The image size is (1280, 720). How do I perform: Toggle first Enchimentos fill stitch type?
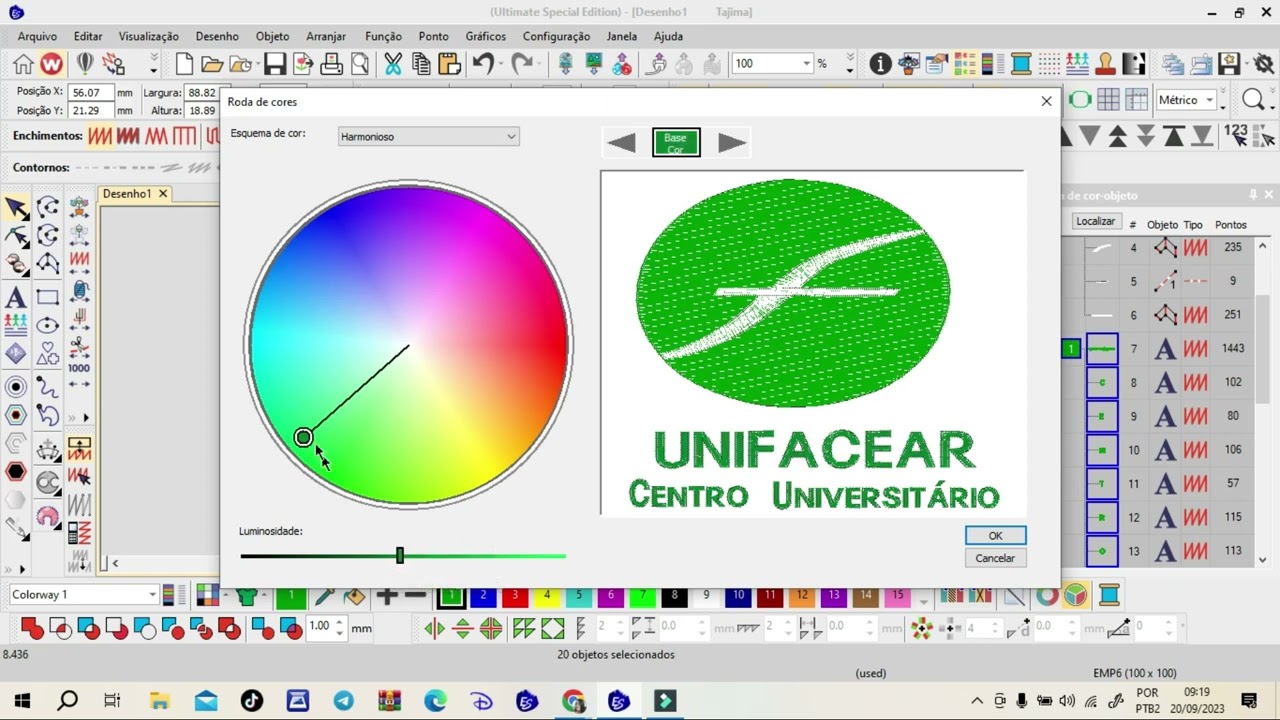tap(100, 135)
